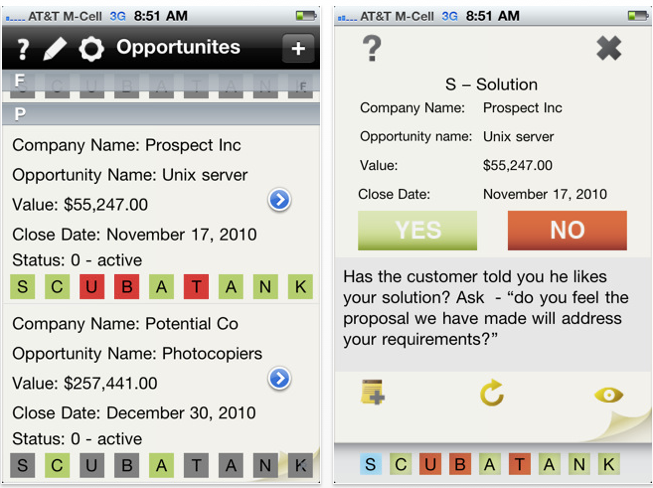Viewport: 653px width, 488px height.
Task: Tap green S tile for Prospect Inc
Action: point(22,286)
